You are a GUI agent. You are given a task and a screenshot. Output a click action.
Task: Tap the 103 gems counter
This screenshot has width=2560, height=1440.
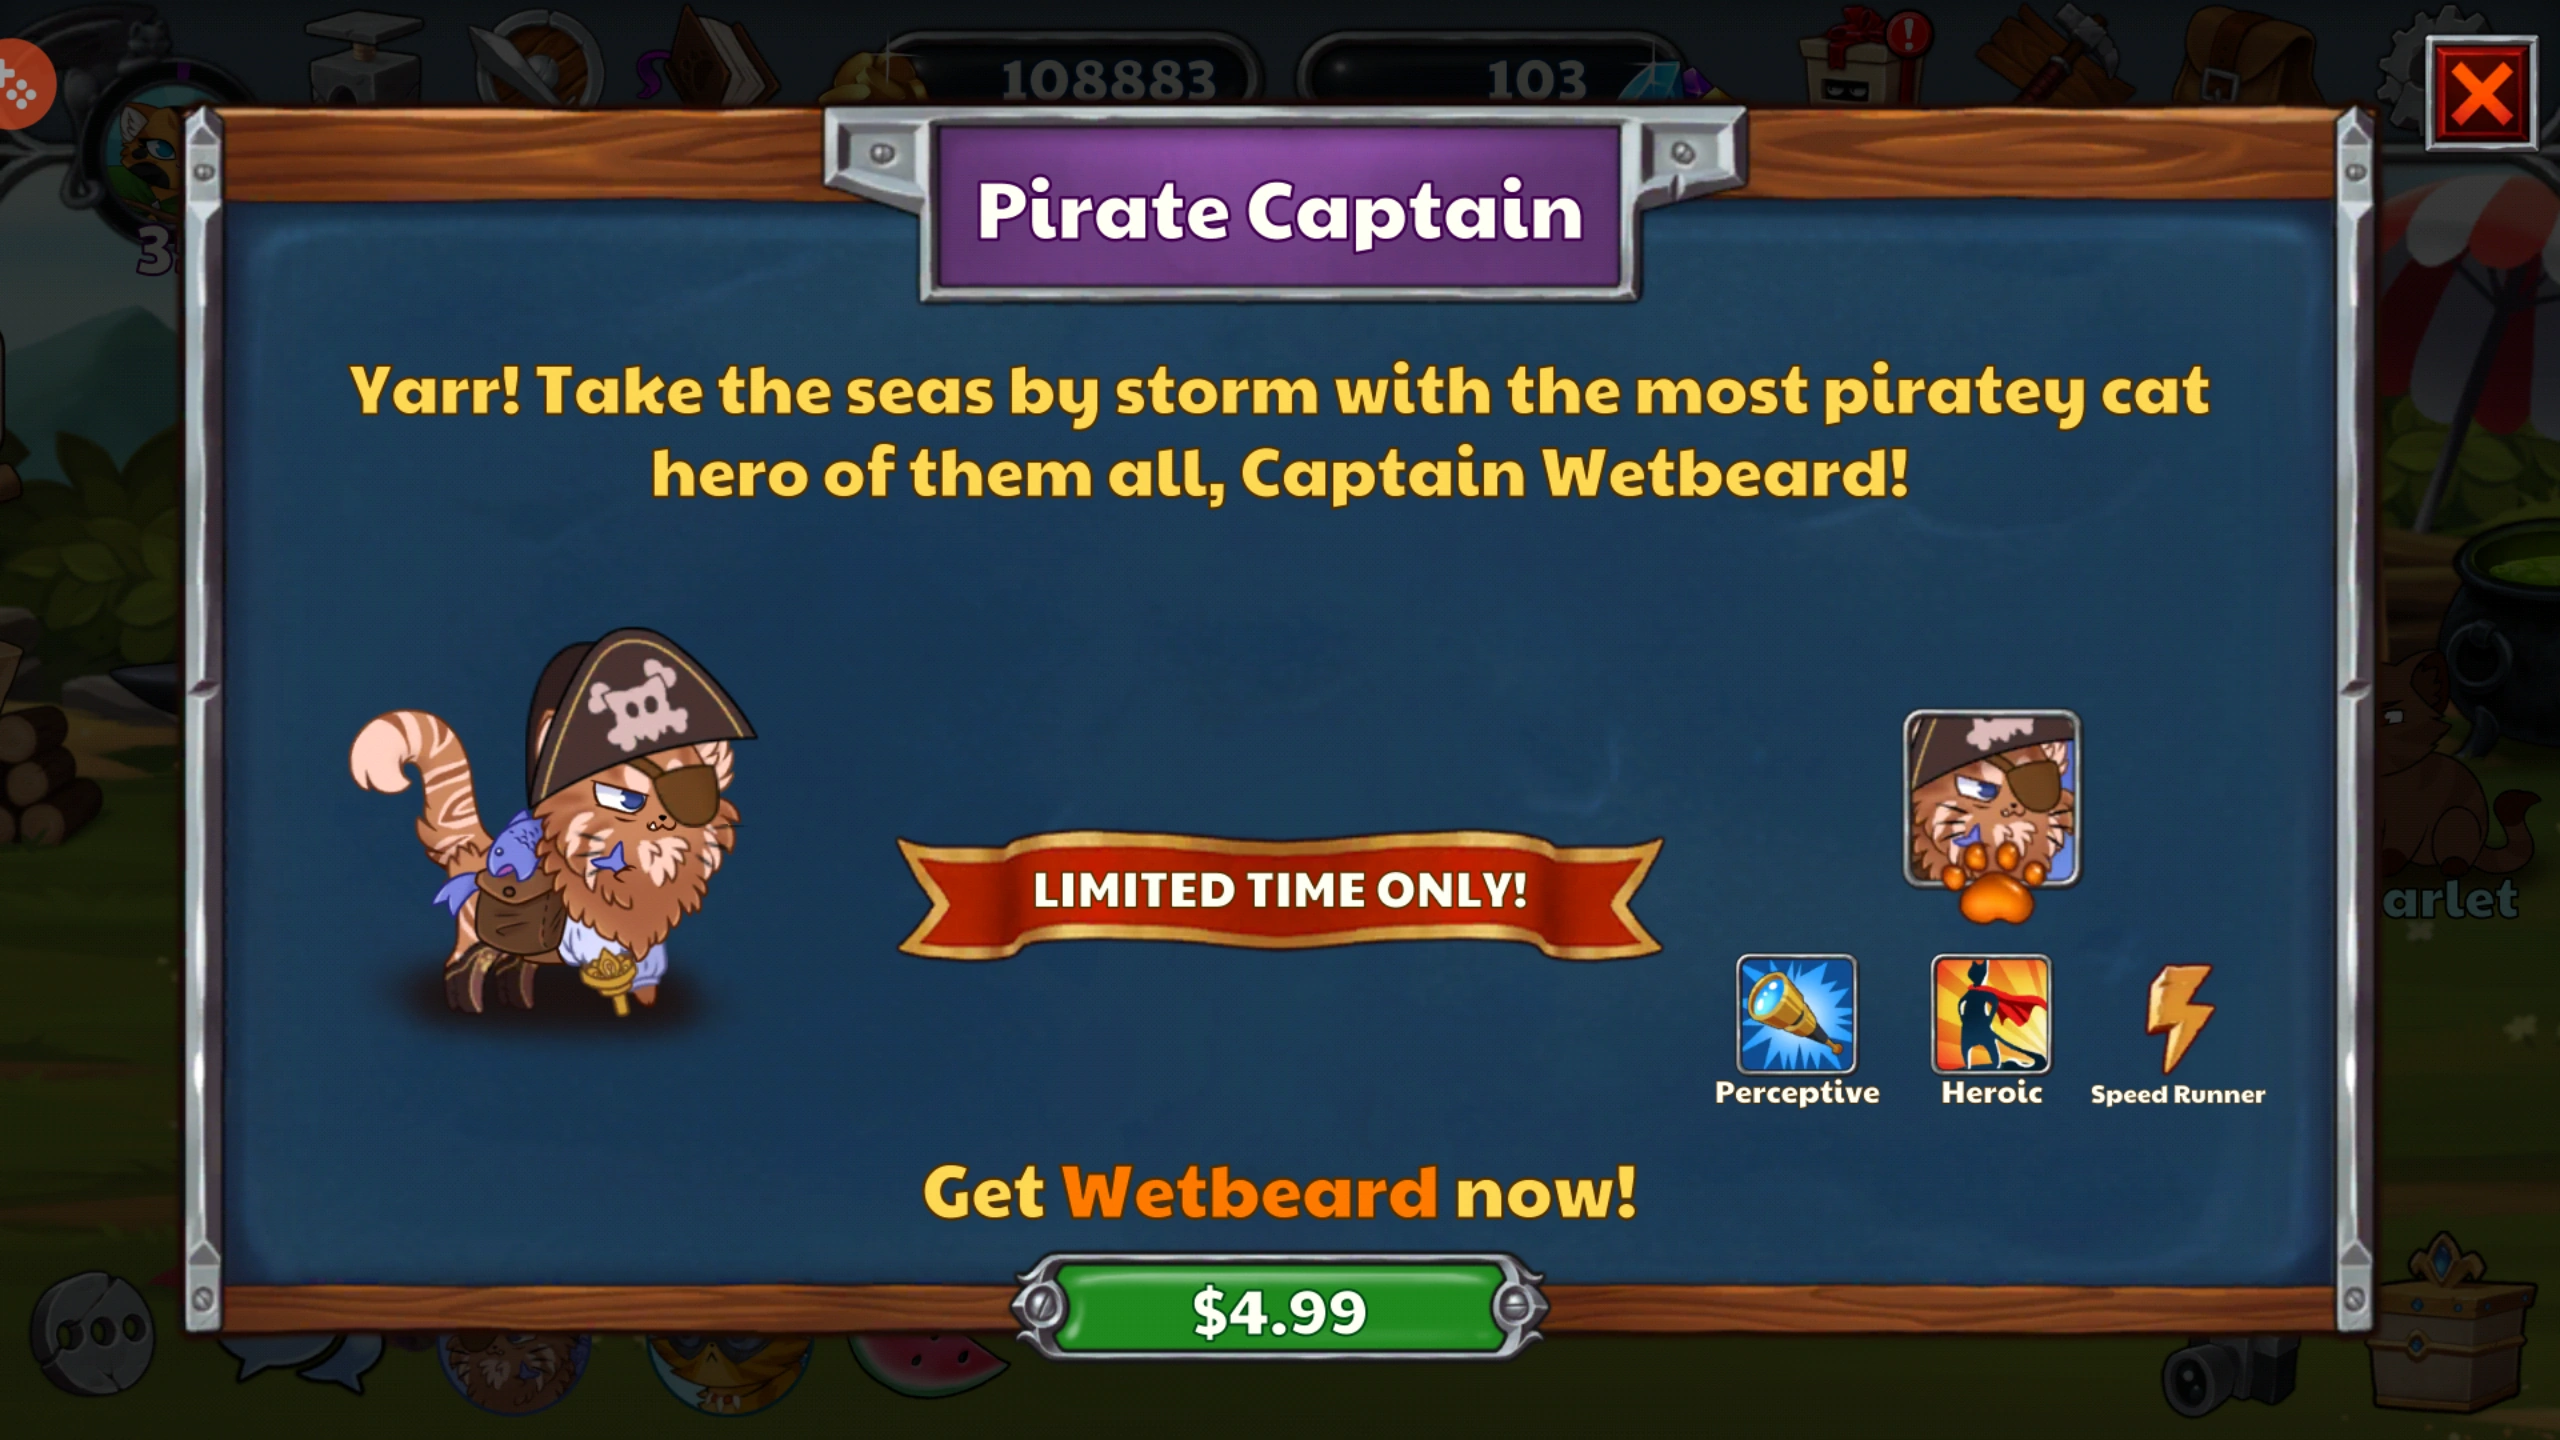[x=1500, y=78]
